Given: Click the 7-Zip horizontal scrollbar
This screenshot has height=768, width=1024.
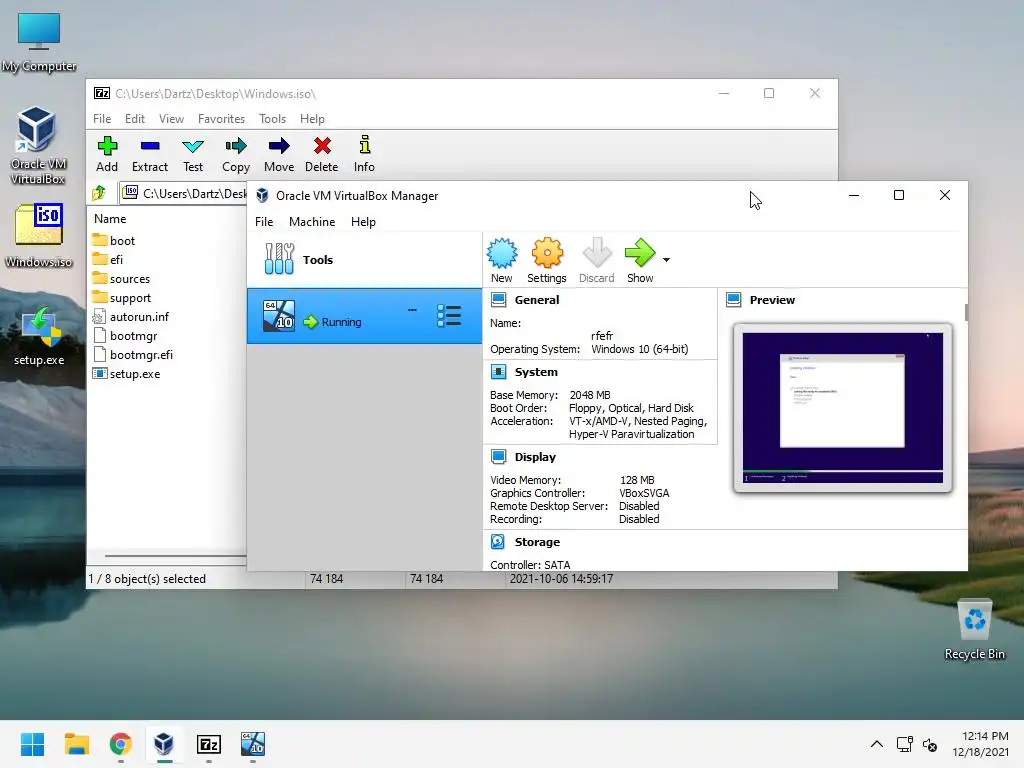Looking at the screenshot, I should [175, 556].
